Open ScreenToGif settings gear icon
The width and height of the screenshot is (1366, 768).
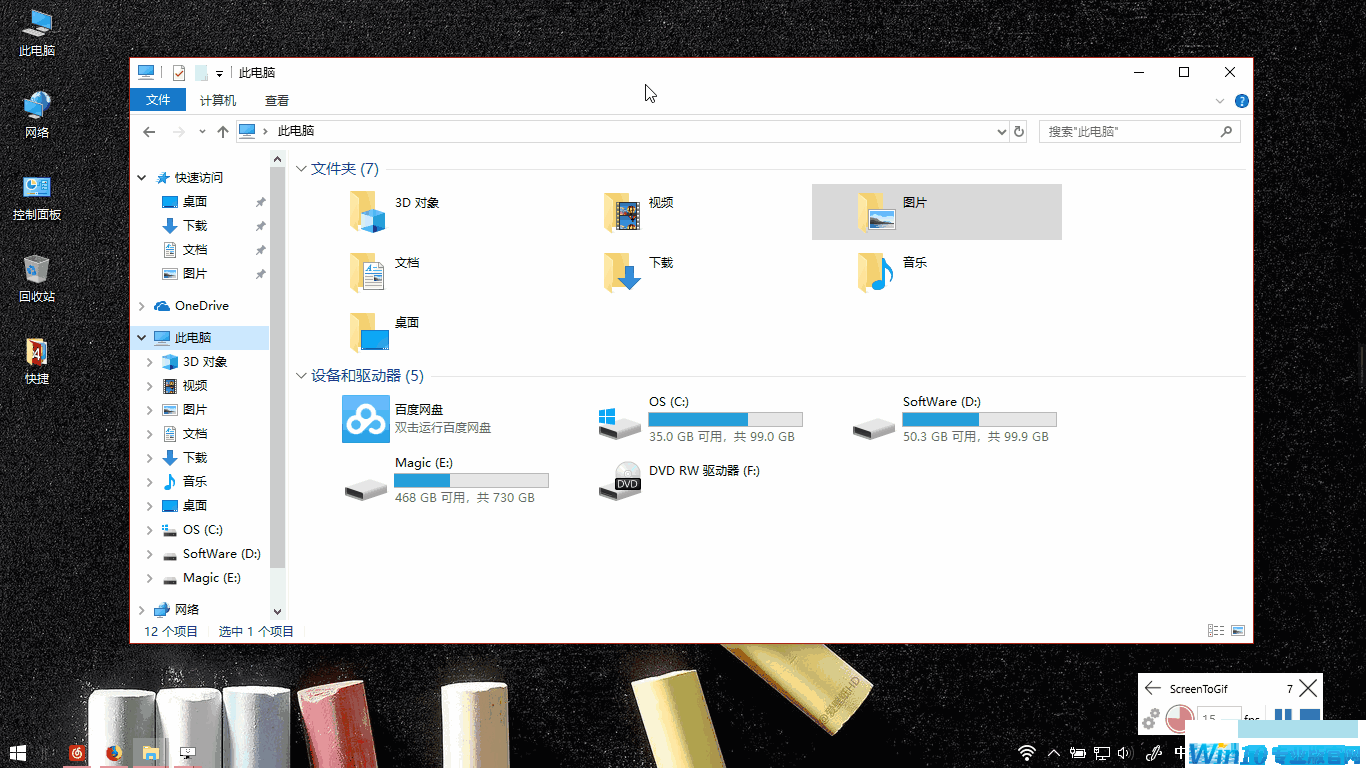pos(1151,718)
